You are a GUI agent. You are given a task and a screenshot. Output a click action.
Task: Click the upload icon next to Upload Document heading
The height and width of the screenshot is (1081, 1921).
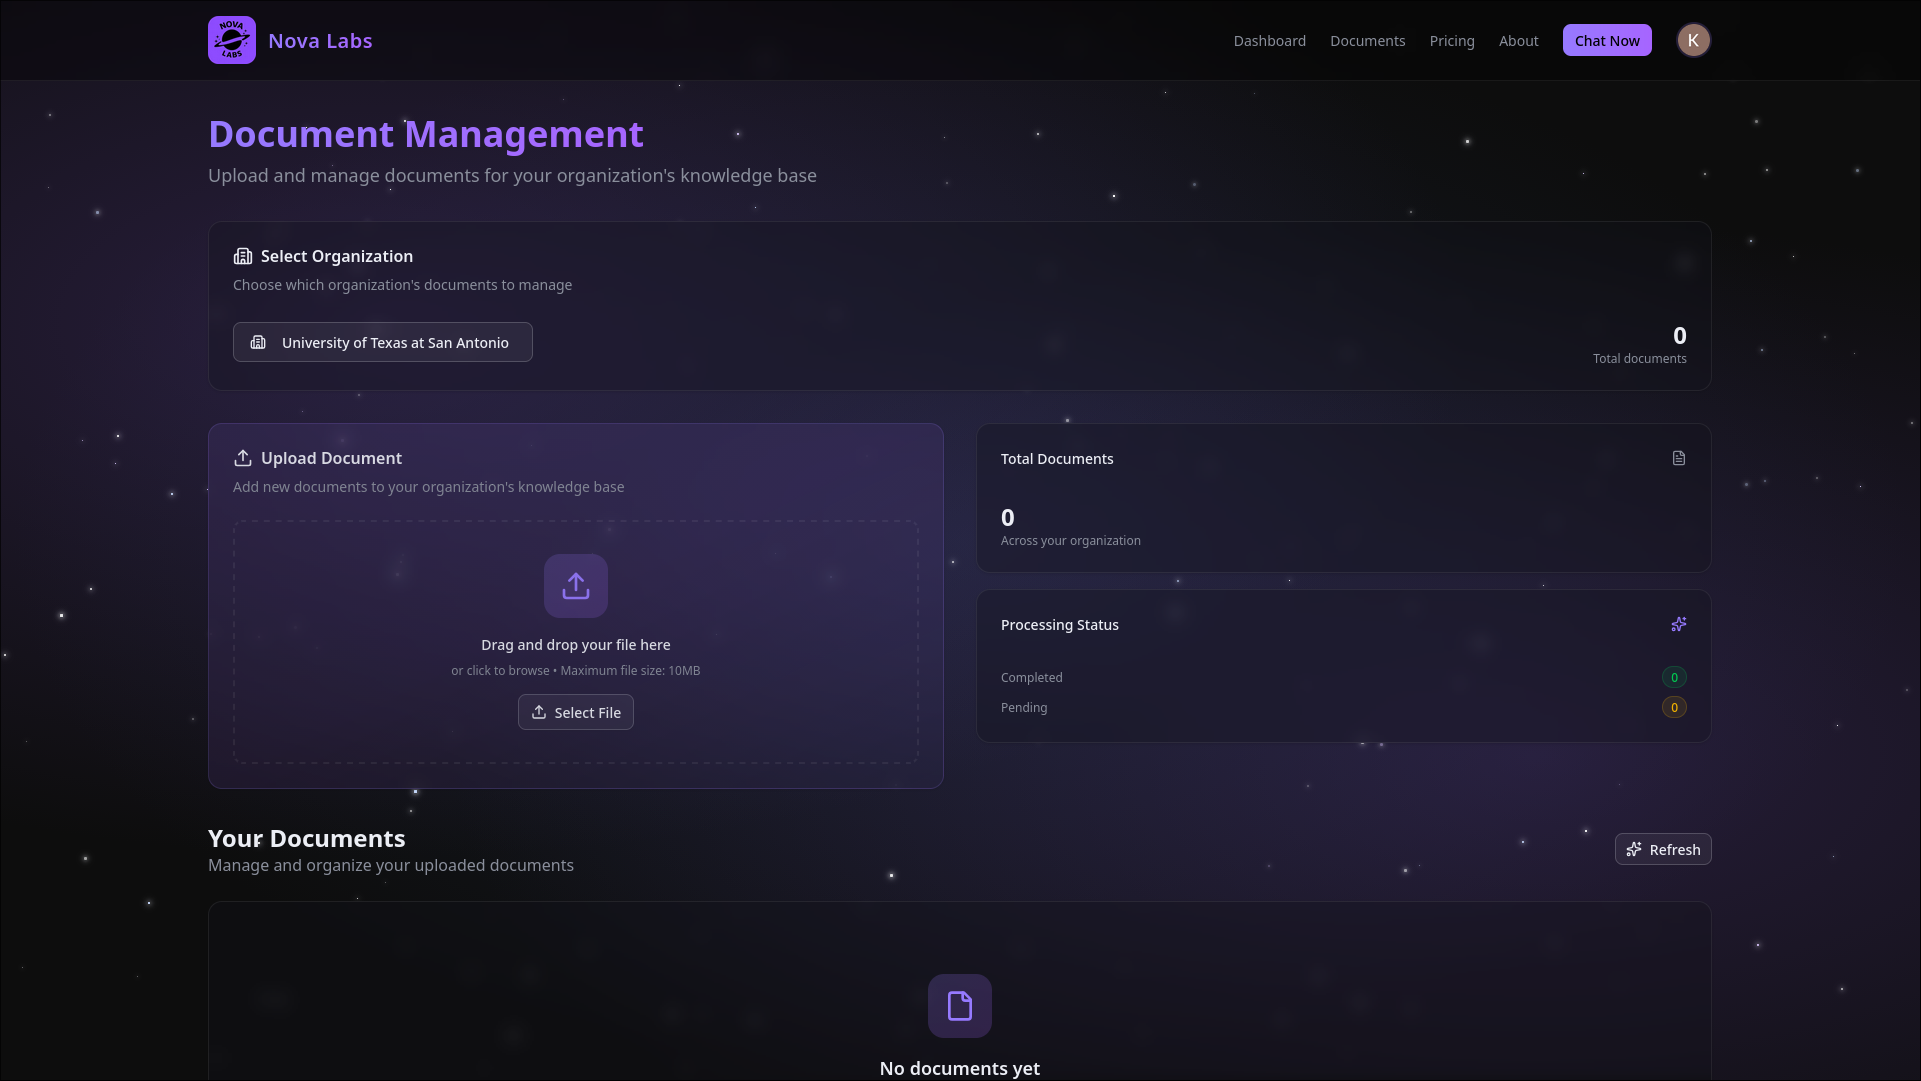click(243, 458)
